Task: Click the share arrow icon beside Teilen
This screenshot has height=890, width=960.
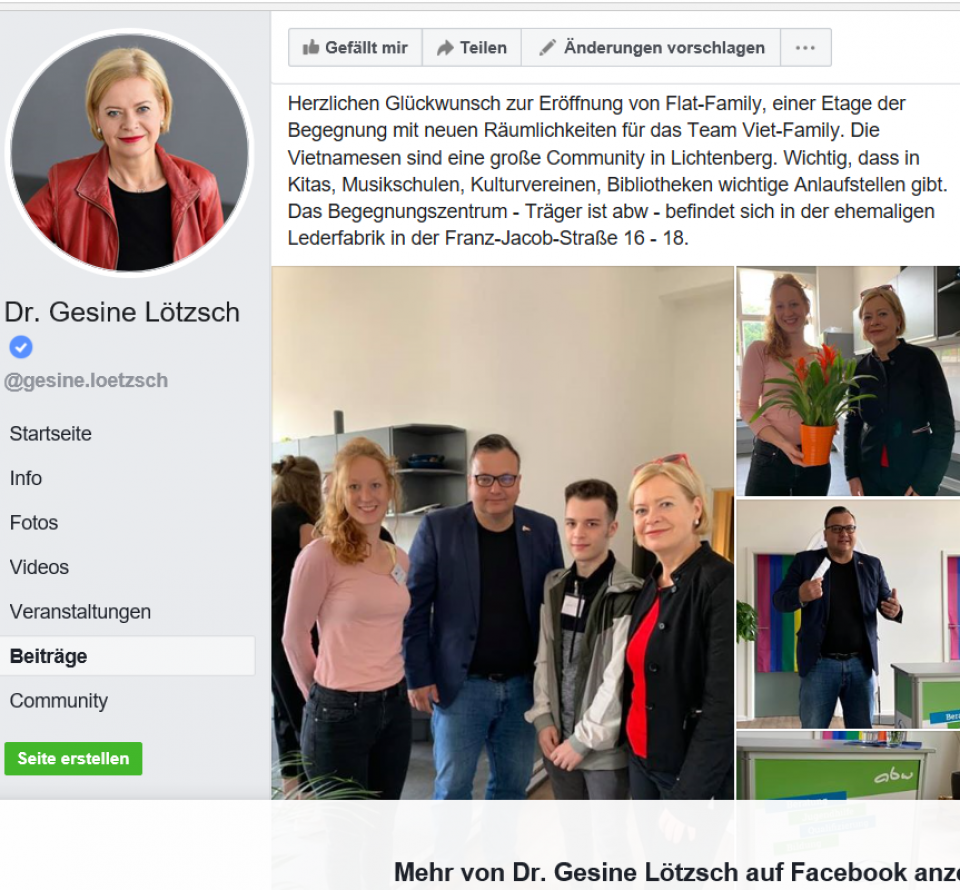Action: (445, 48)
